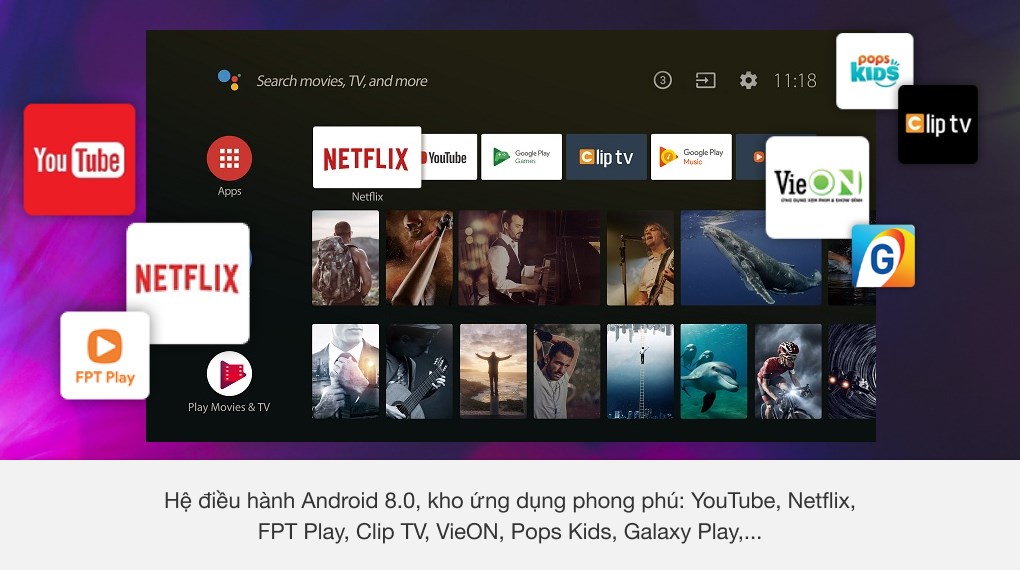
Task: Click the floating VieON logo
Action: pyautogui.click(x=817, y=187)
